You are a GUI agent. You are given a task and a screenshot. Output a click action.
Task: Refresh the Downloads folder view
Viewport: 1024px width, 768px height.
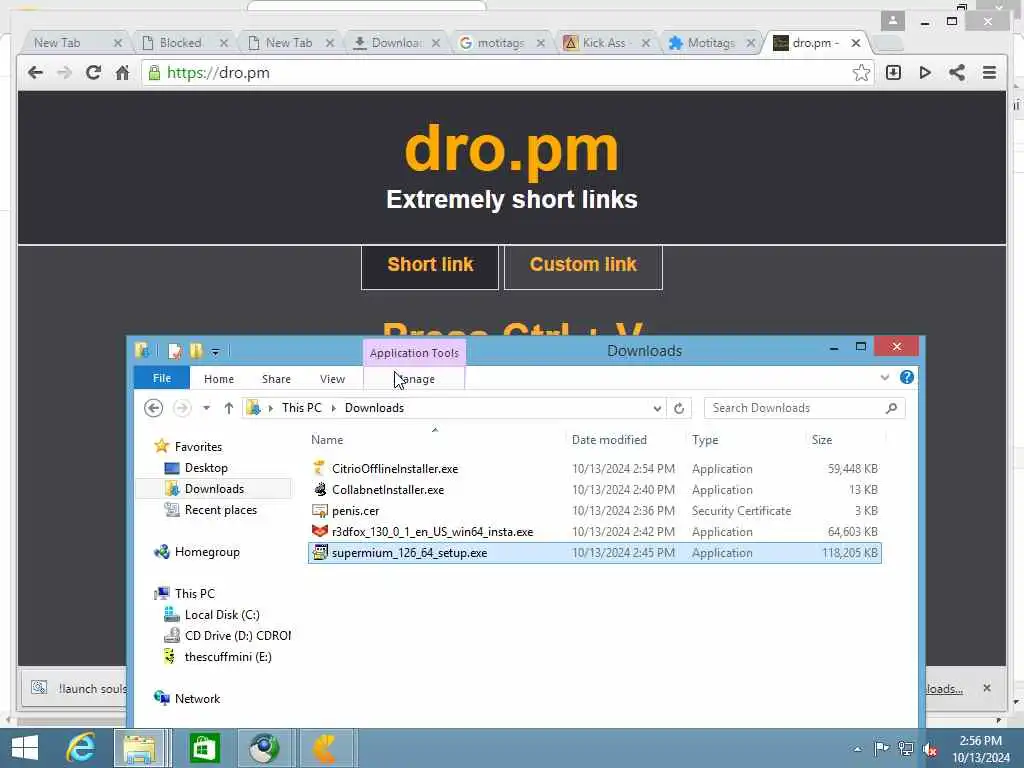(x=679, y=408)
